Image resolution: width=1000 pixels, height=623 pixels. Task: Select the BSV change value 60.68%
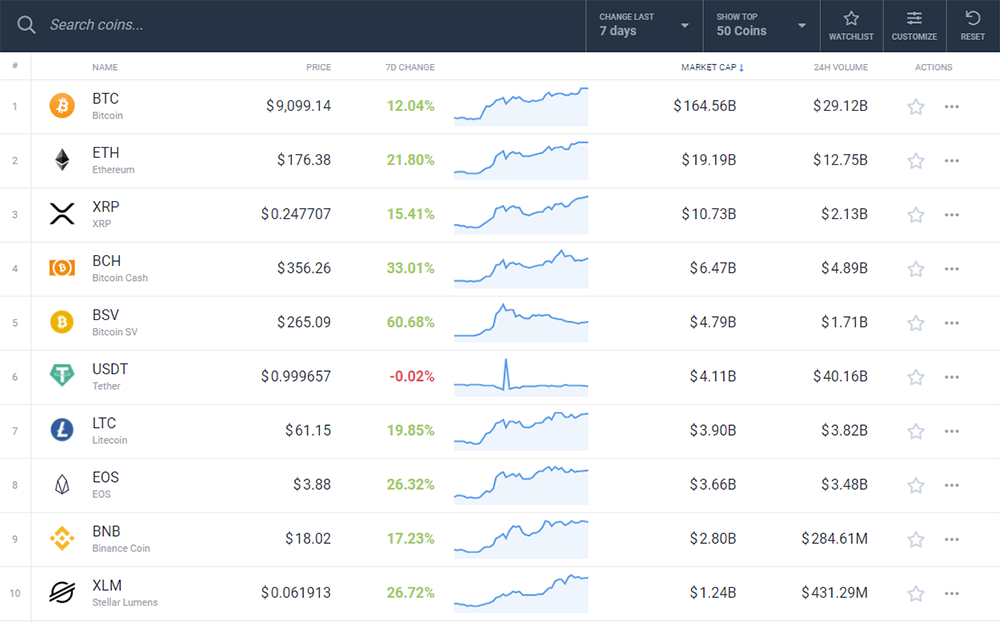click(x=411, y=322)
